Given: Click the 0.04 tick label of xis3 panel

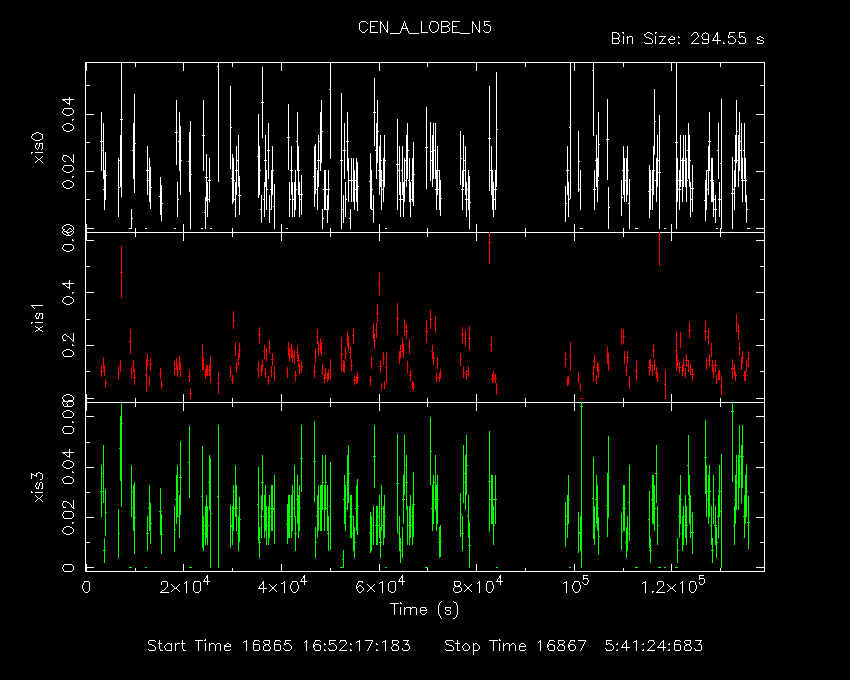Looking at the screenshot, I should (x=68, y=467).
